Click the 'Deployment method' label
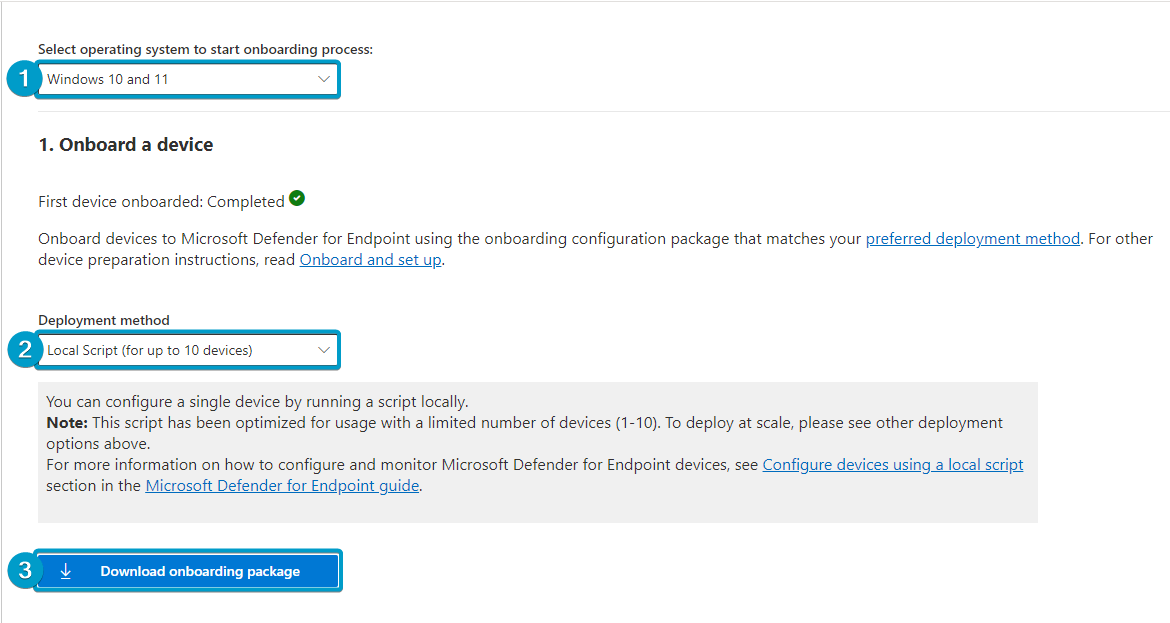Screen dimensions: 1170x623 pos(104,320)
